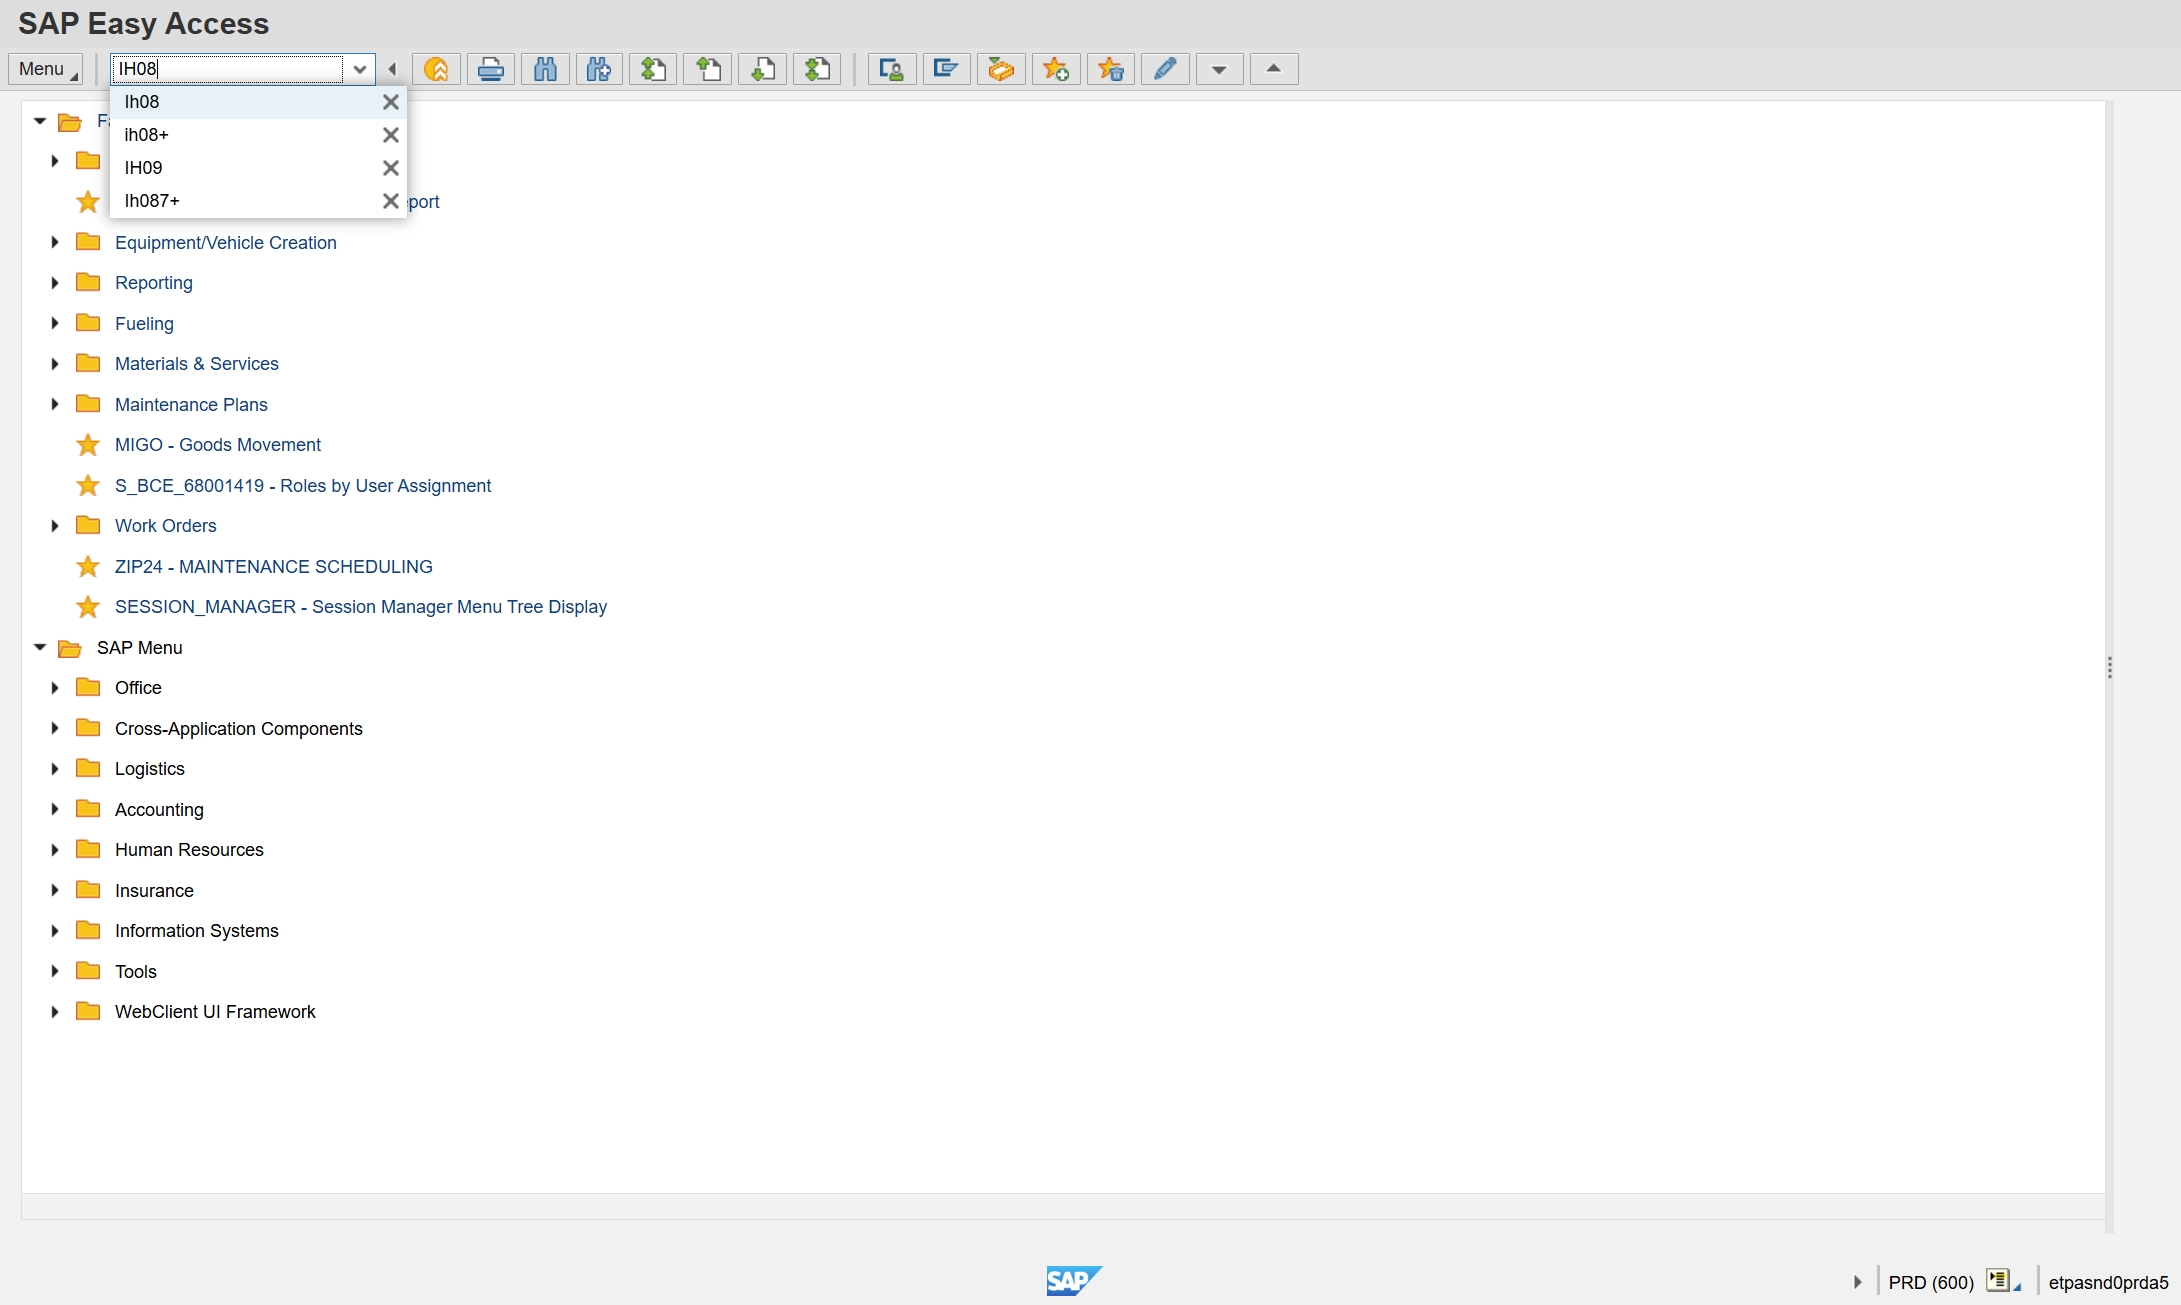The image size is (2181, 1305).
Task: Open MIGO - Goods Movement favorite
Action: [x=218, y=445]
